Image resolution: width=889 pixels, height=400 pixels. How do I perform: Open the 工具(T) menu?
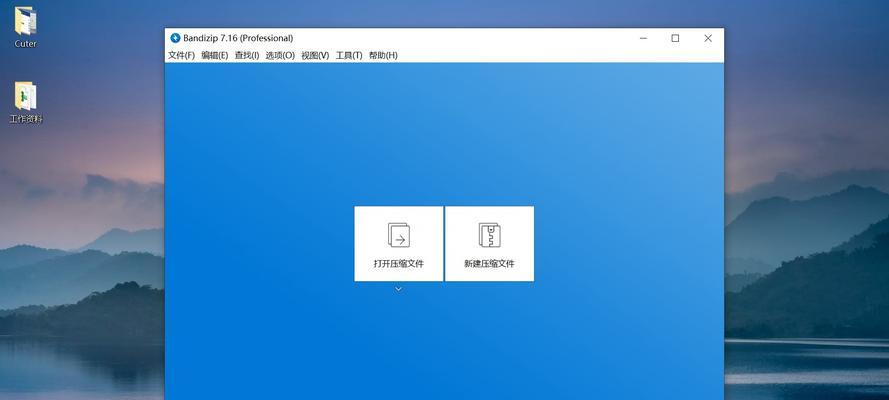click(349, 56)
